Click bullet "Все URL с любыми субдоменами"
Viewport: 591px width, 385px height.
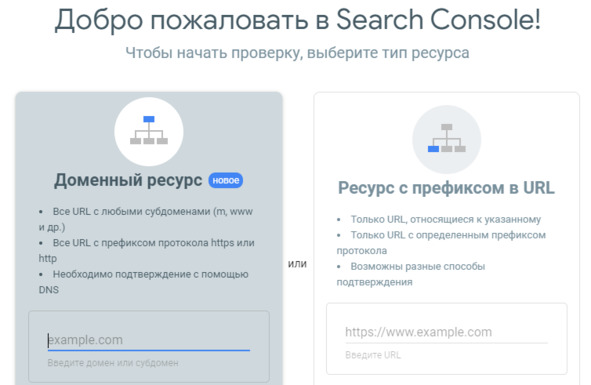146,219
